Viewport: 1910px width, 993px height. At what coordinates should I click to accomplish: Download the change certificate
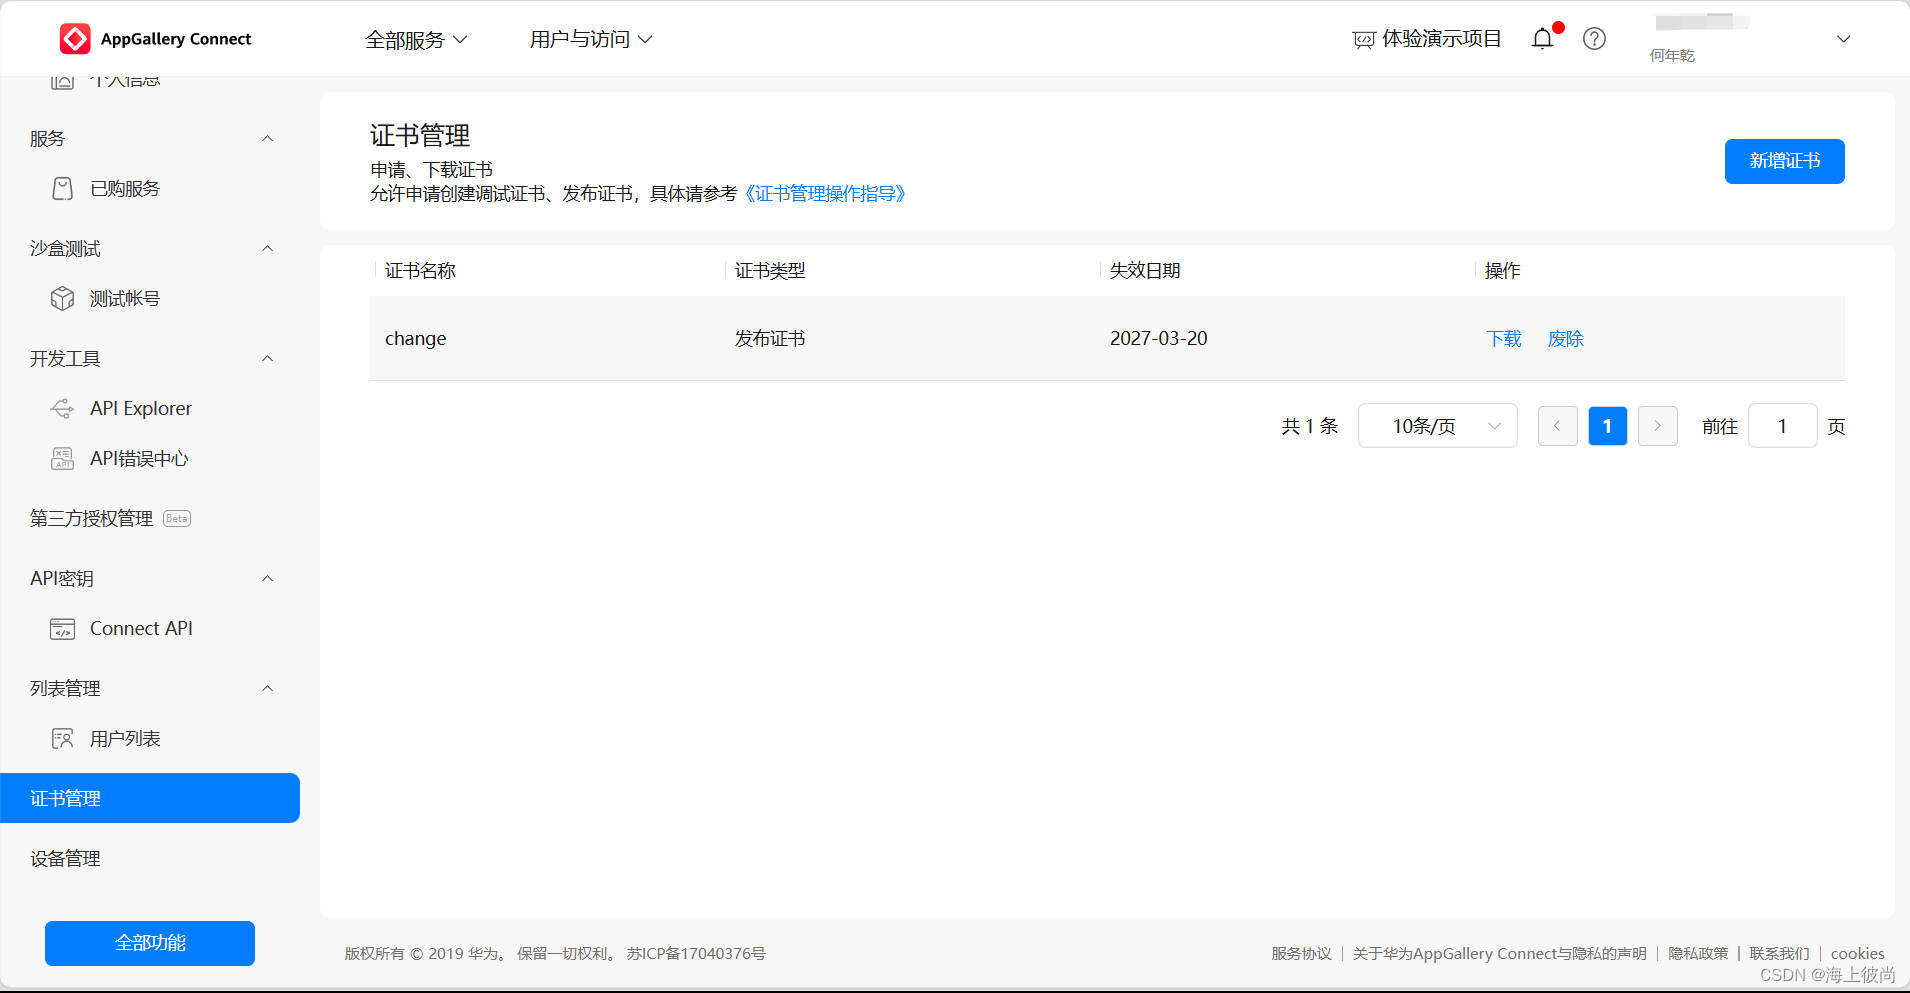(1504, 339)
